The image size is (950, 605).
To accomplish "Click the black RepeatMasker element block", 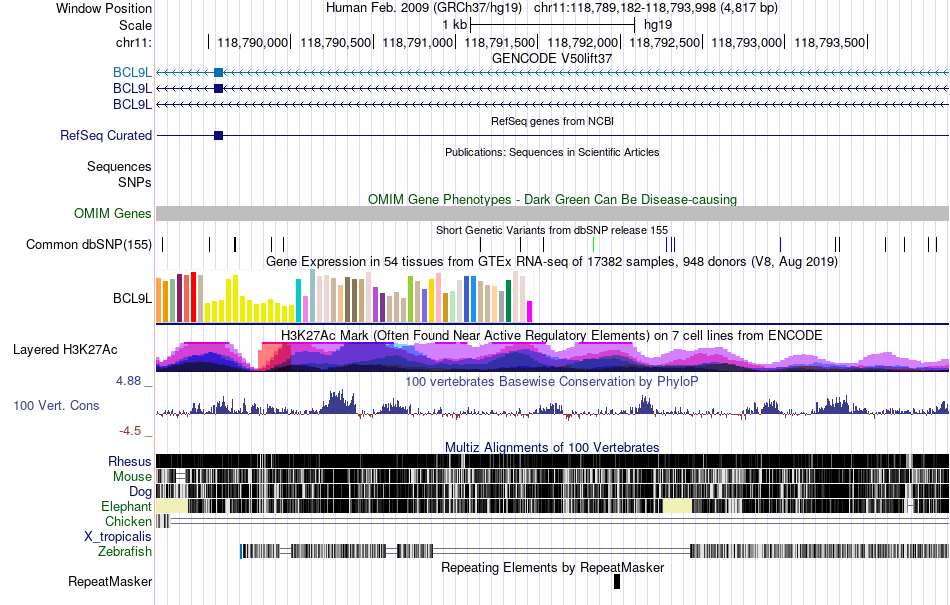I will coord(617,581).
